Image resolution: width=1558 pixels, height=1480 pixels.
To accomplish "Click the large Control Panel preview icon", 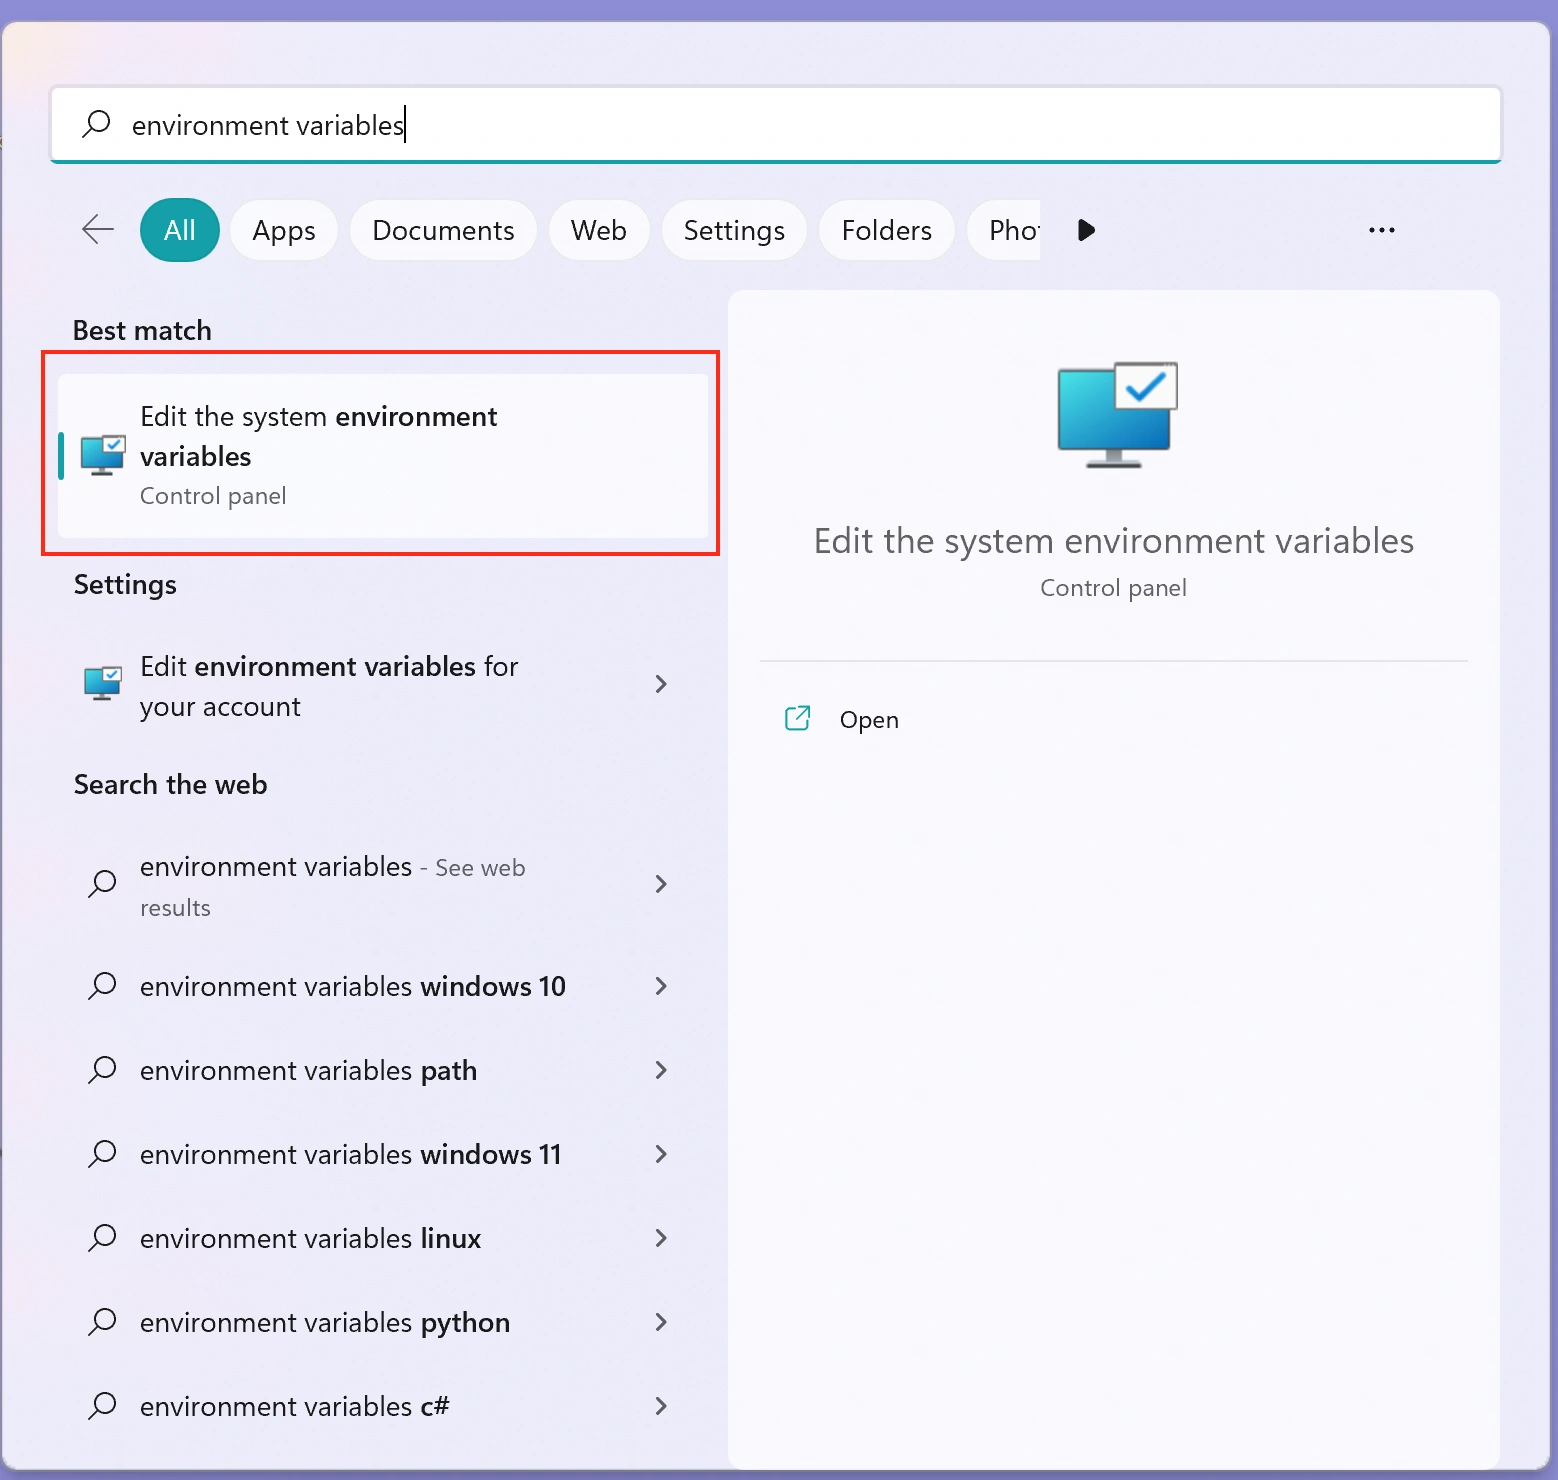I will point(1114,415).
